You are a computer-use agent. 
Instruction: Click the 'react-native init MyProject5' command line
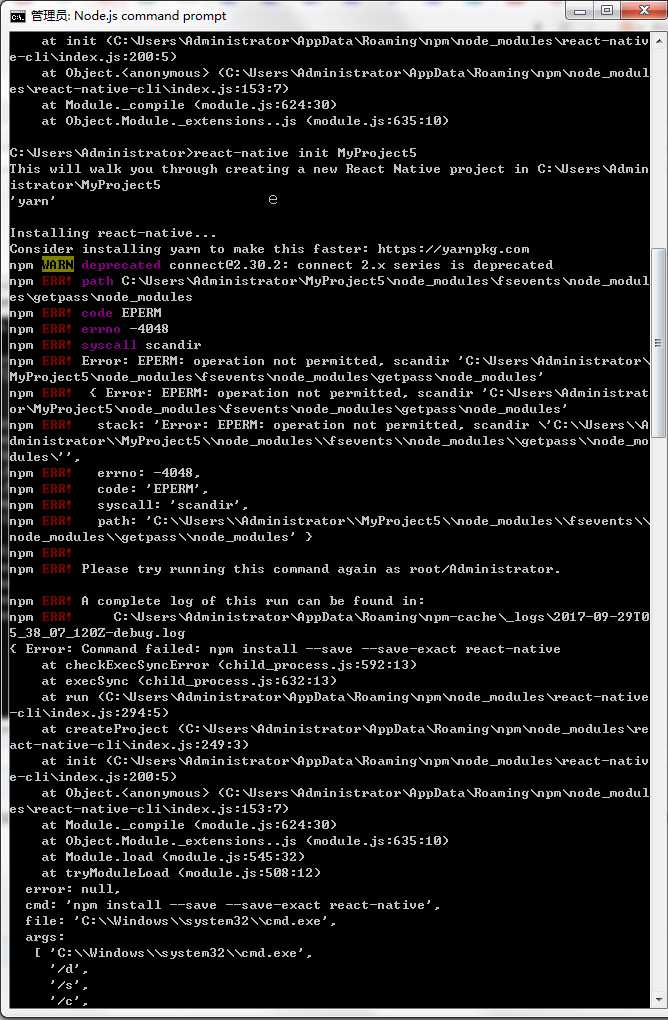coord(305,153)
